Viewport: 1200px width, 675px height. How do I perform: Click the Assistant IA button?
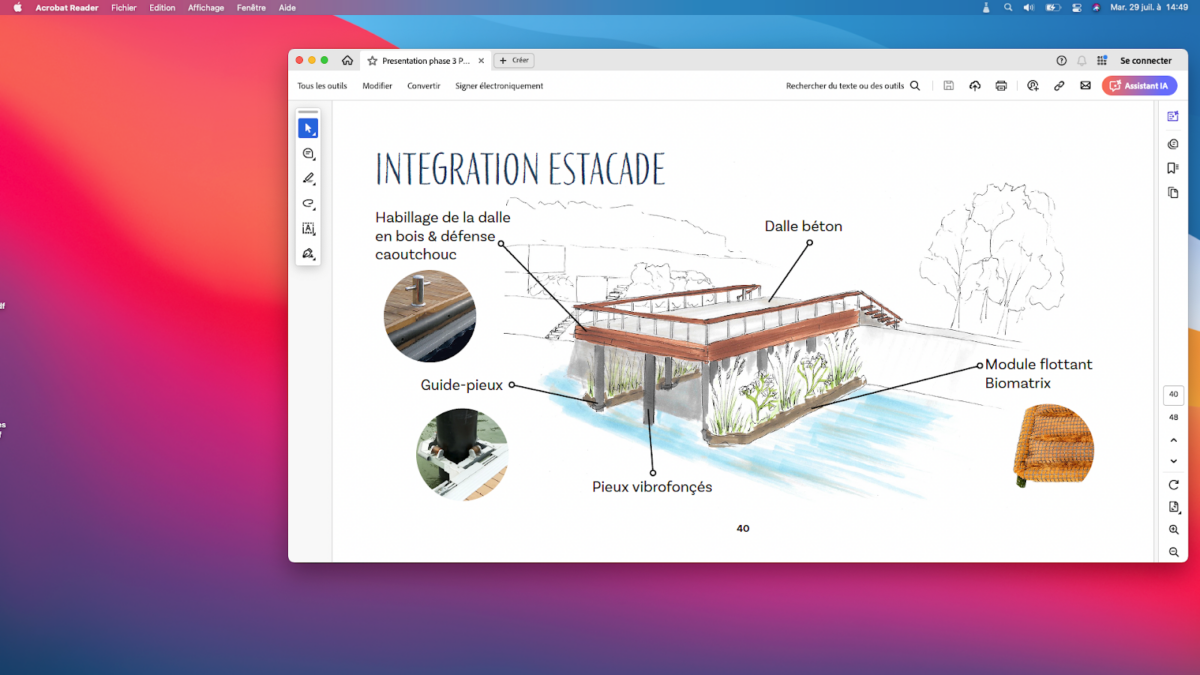[1139, 86]
